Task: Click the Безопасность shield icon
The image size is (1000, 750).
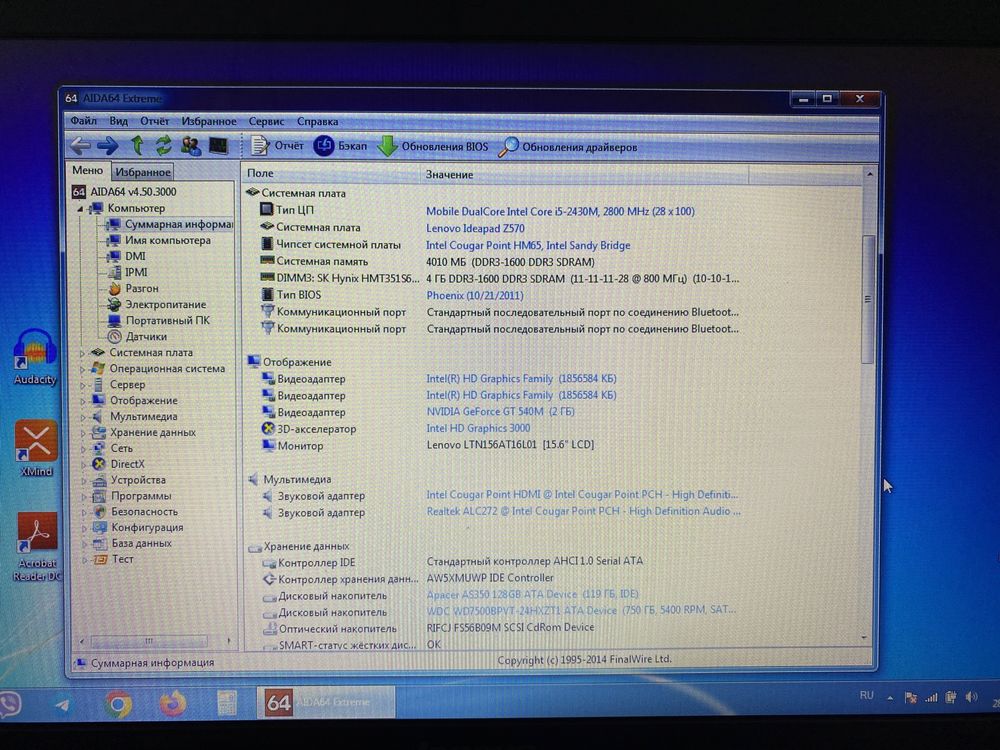Action: (99, 511)
